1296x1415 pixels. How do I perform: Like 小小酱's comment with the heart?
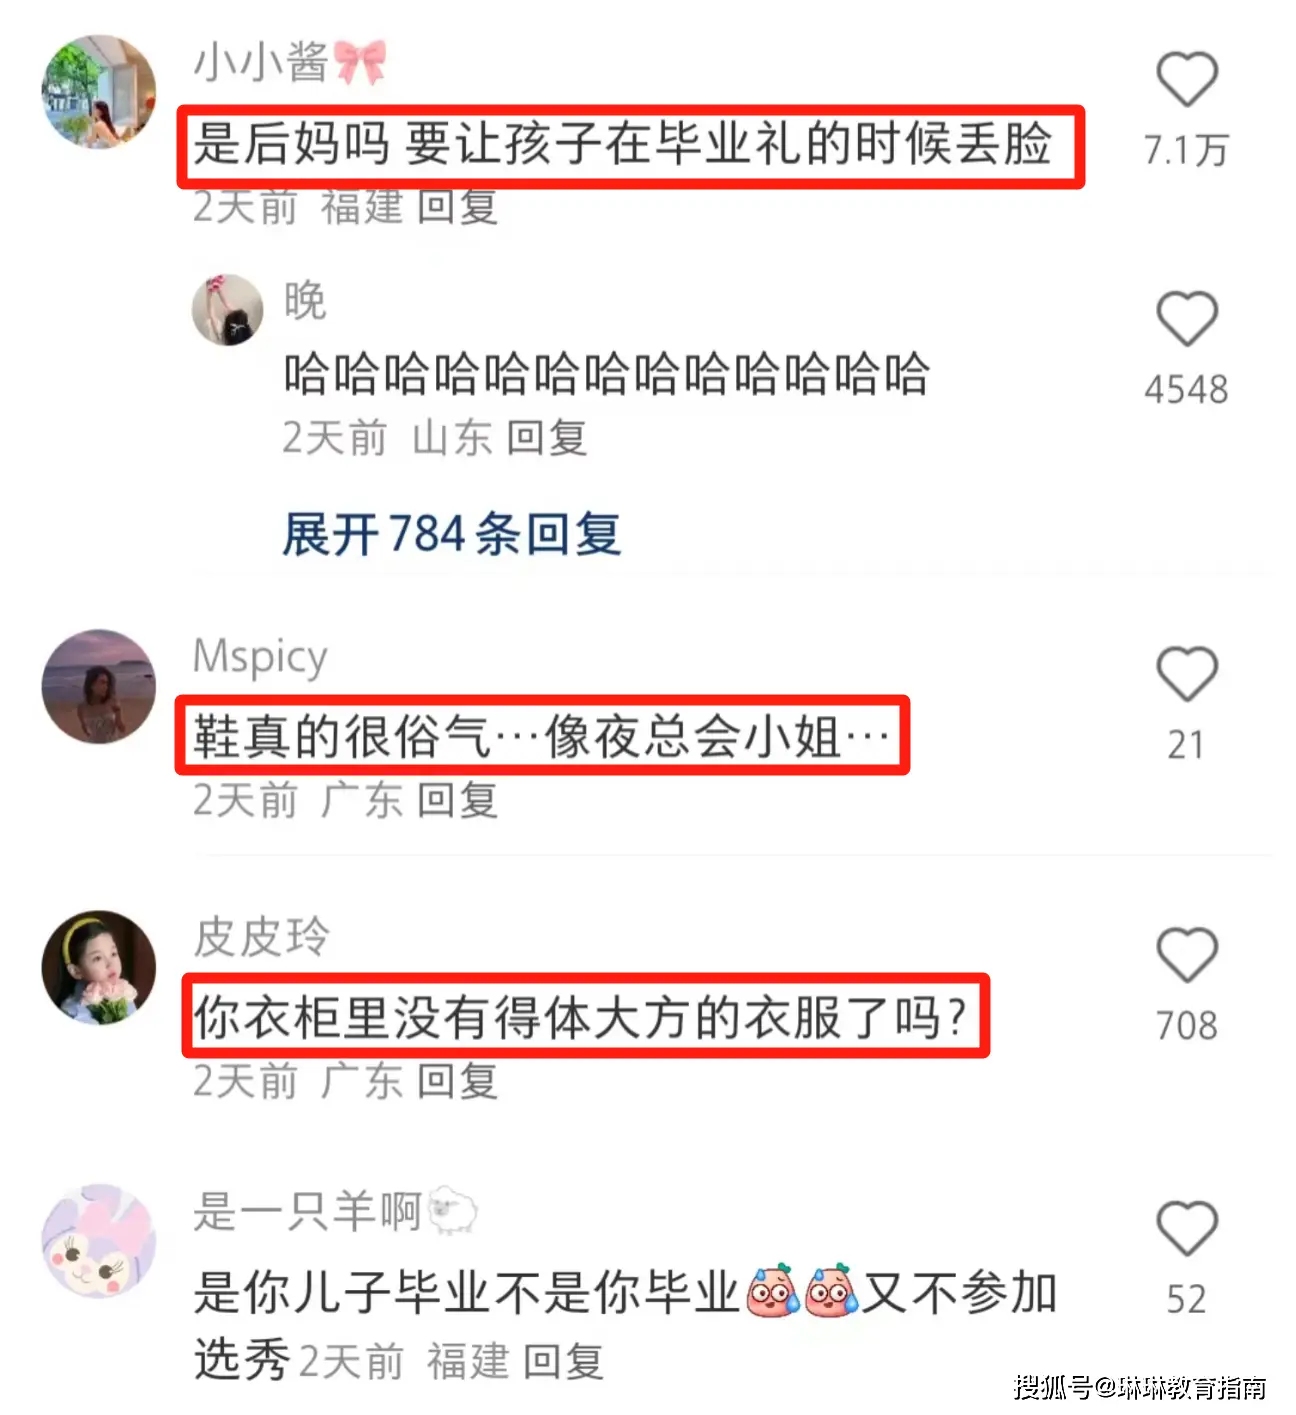click(x=1186, y=79)
